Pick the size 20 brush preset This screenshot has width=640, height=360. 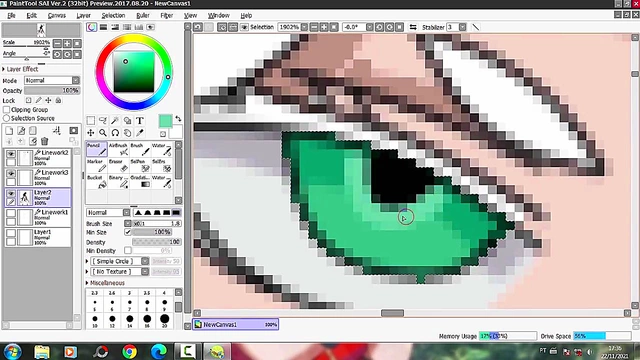pos(164,320)
